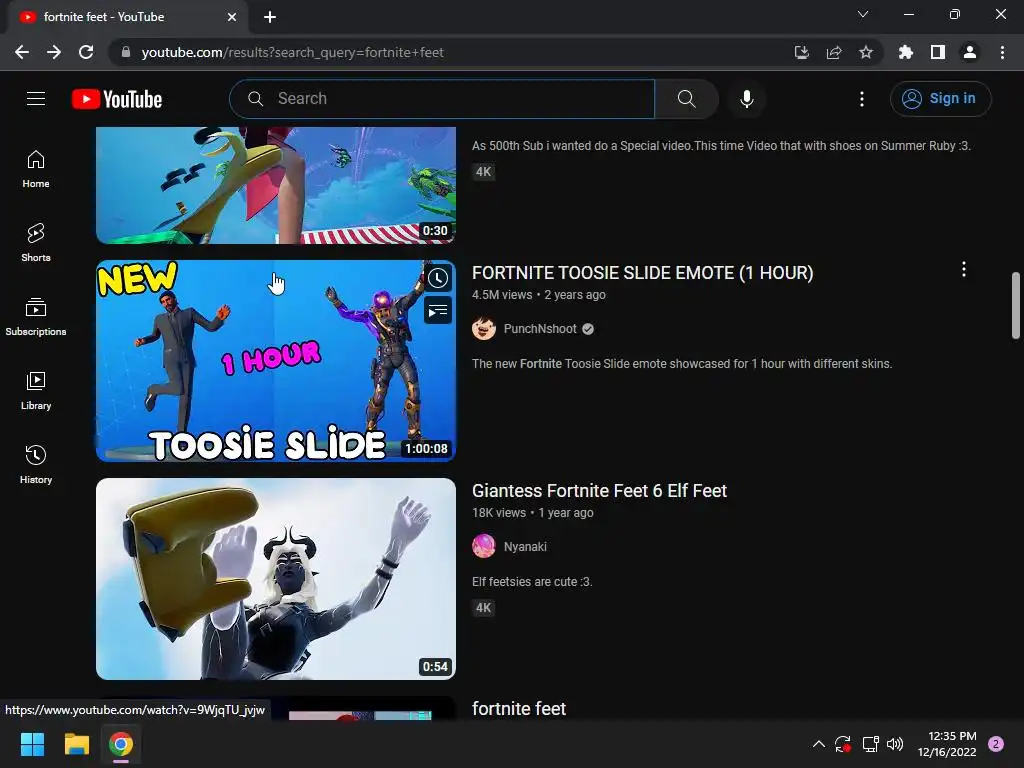
Task: Open a new browser tab
Action: click(x=270, y=17)
